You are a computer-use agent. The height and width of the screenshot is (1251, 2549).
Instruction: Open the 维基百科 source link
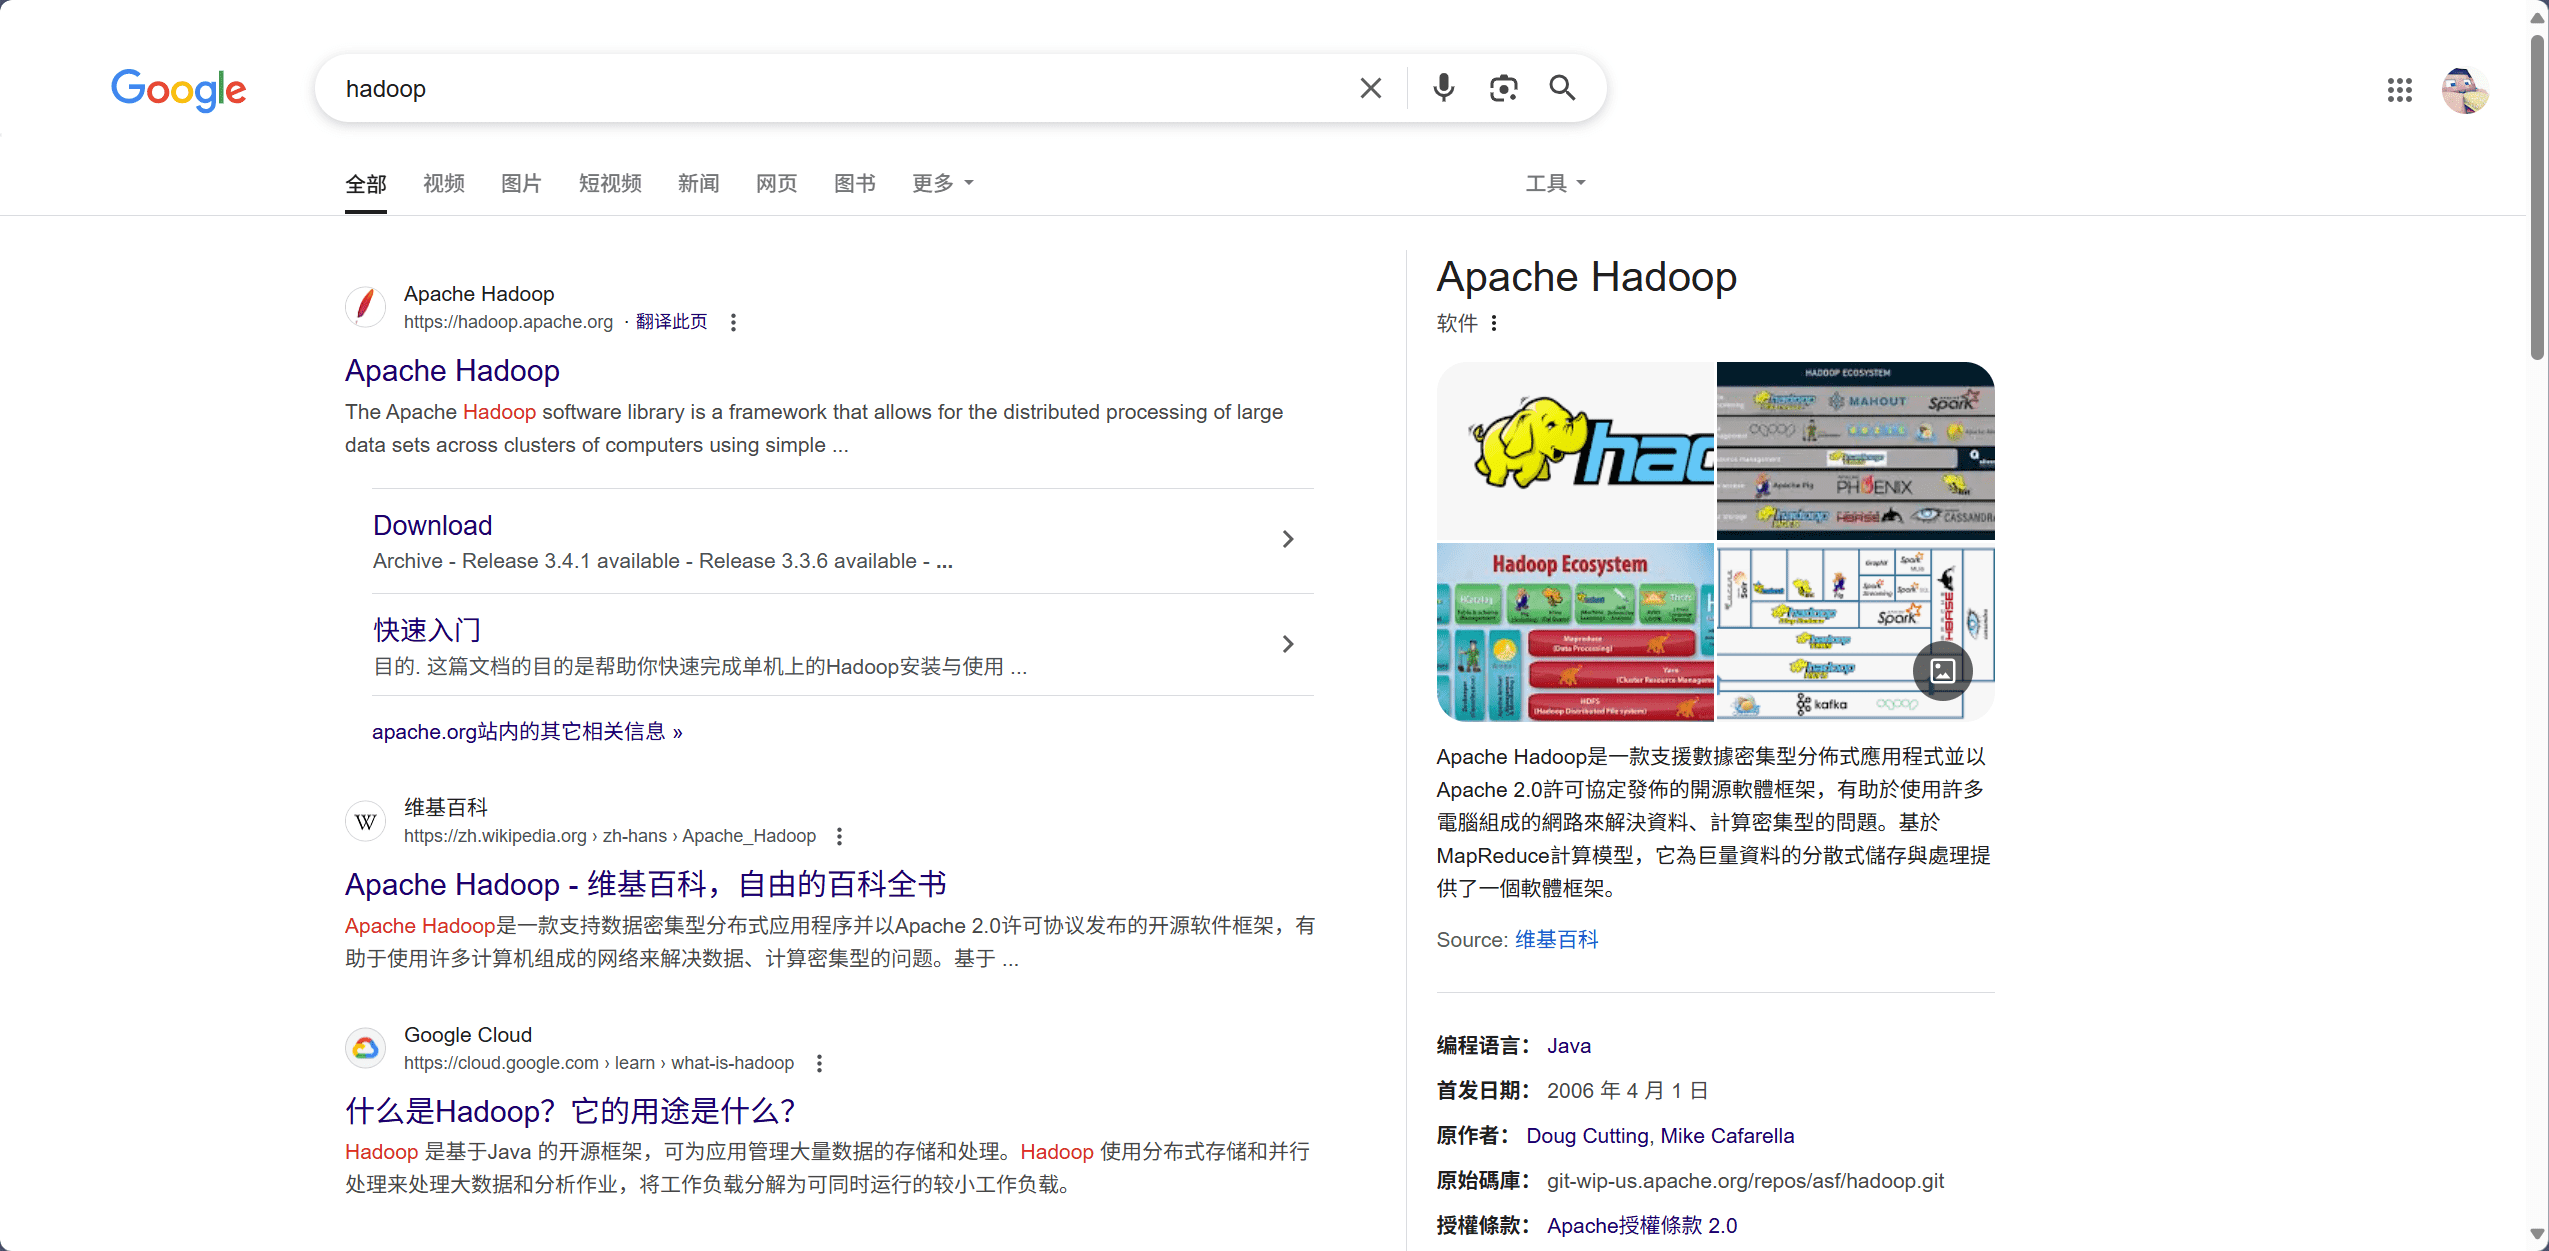coord(1557,940)
